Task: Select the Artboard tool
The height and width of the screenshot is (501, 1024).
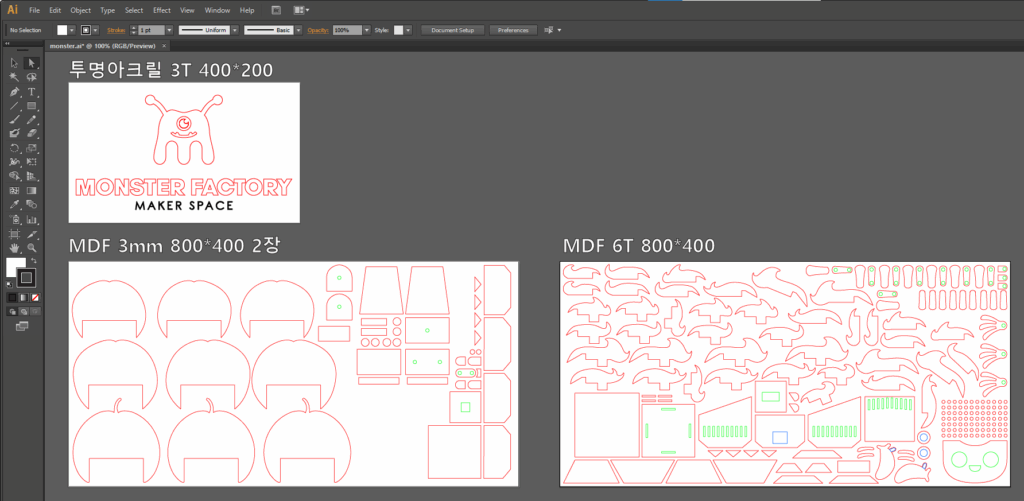Action: point(14,234)
